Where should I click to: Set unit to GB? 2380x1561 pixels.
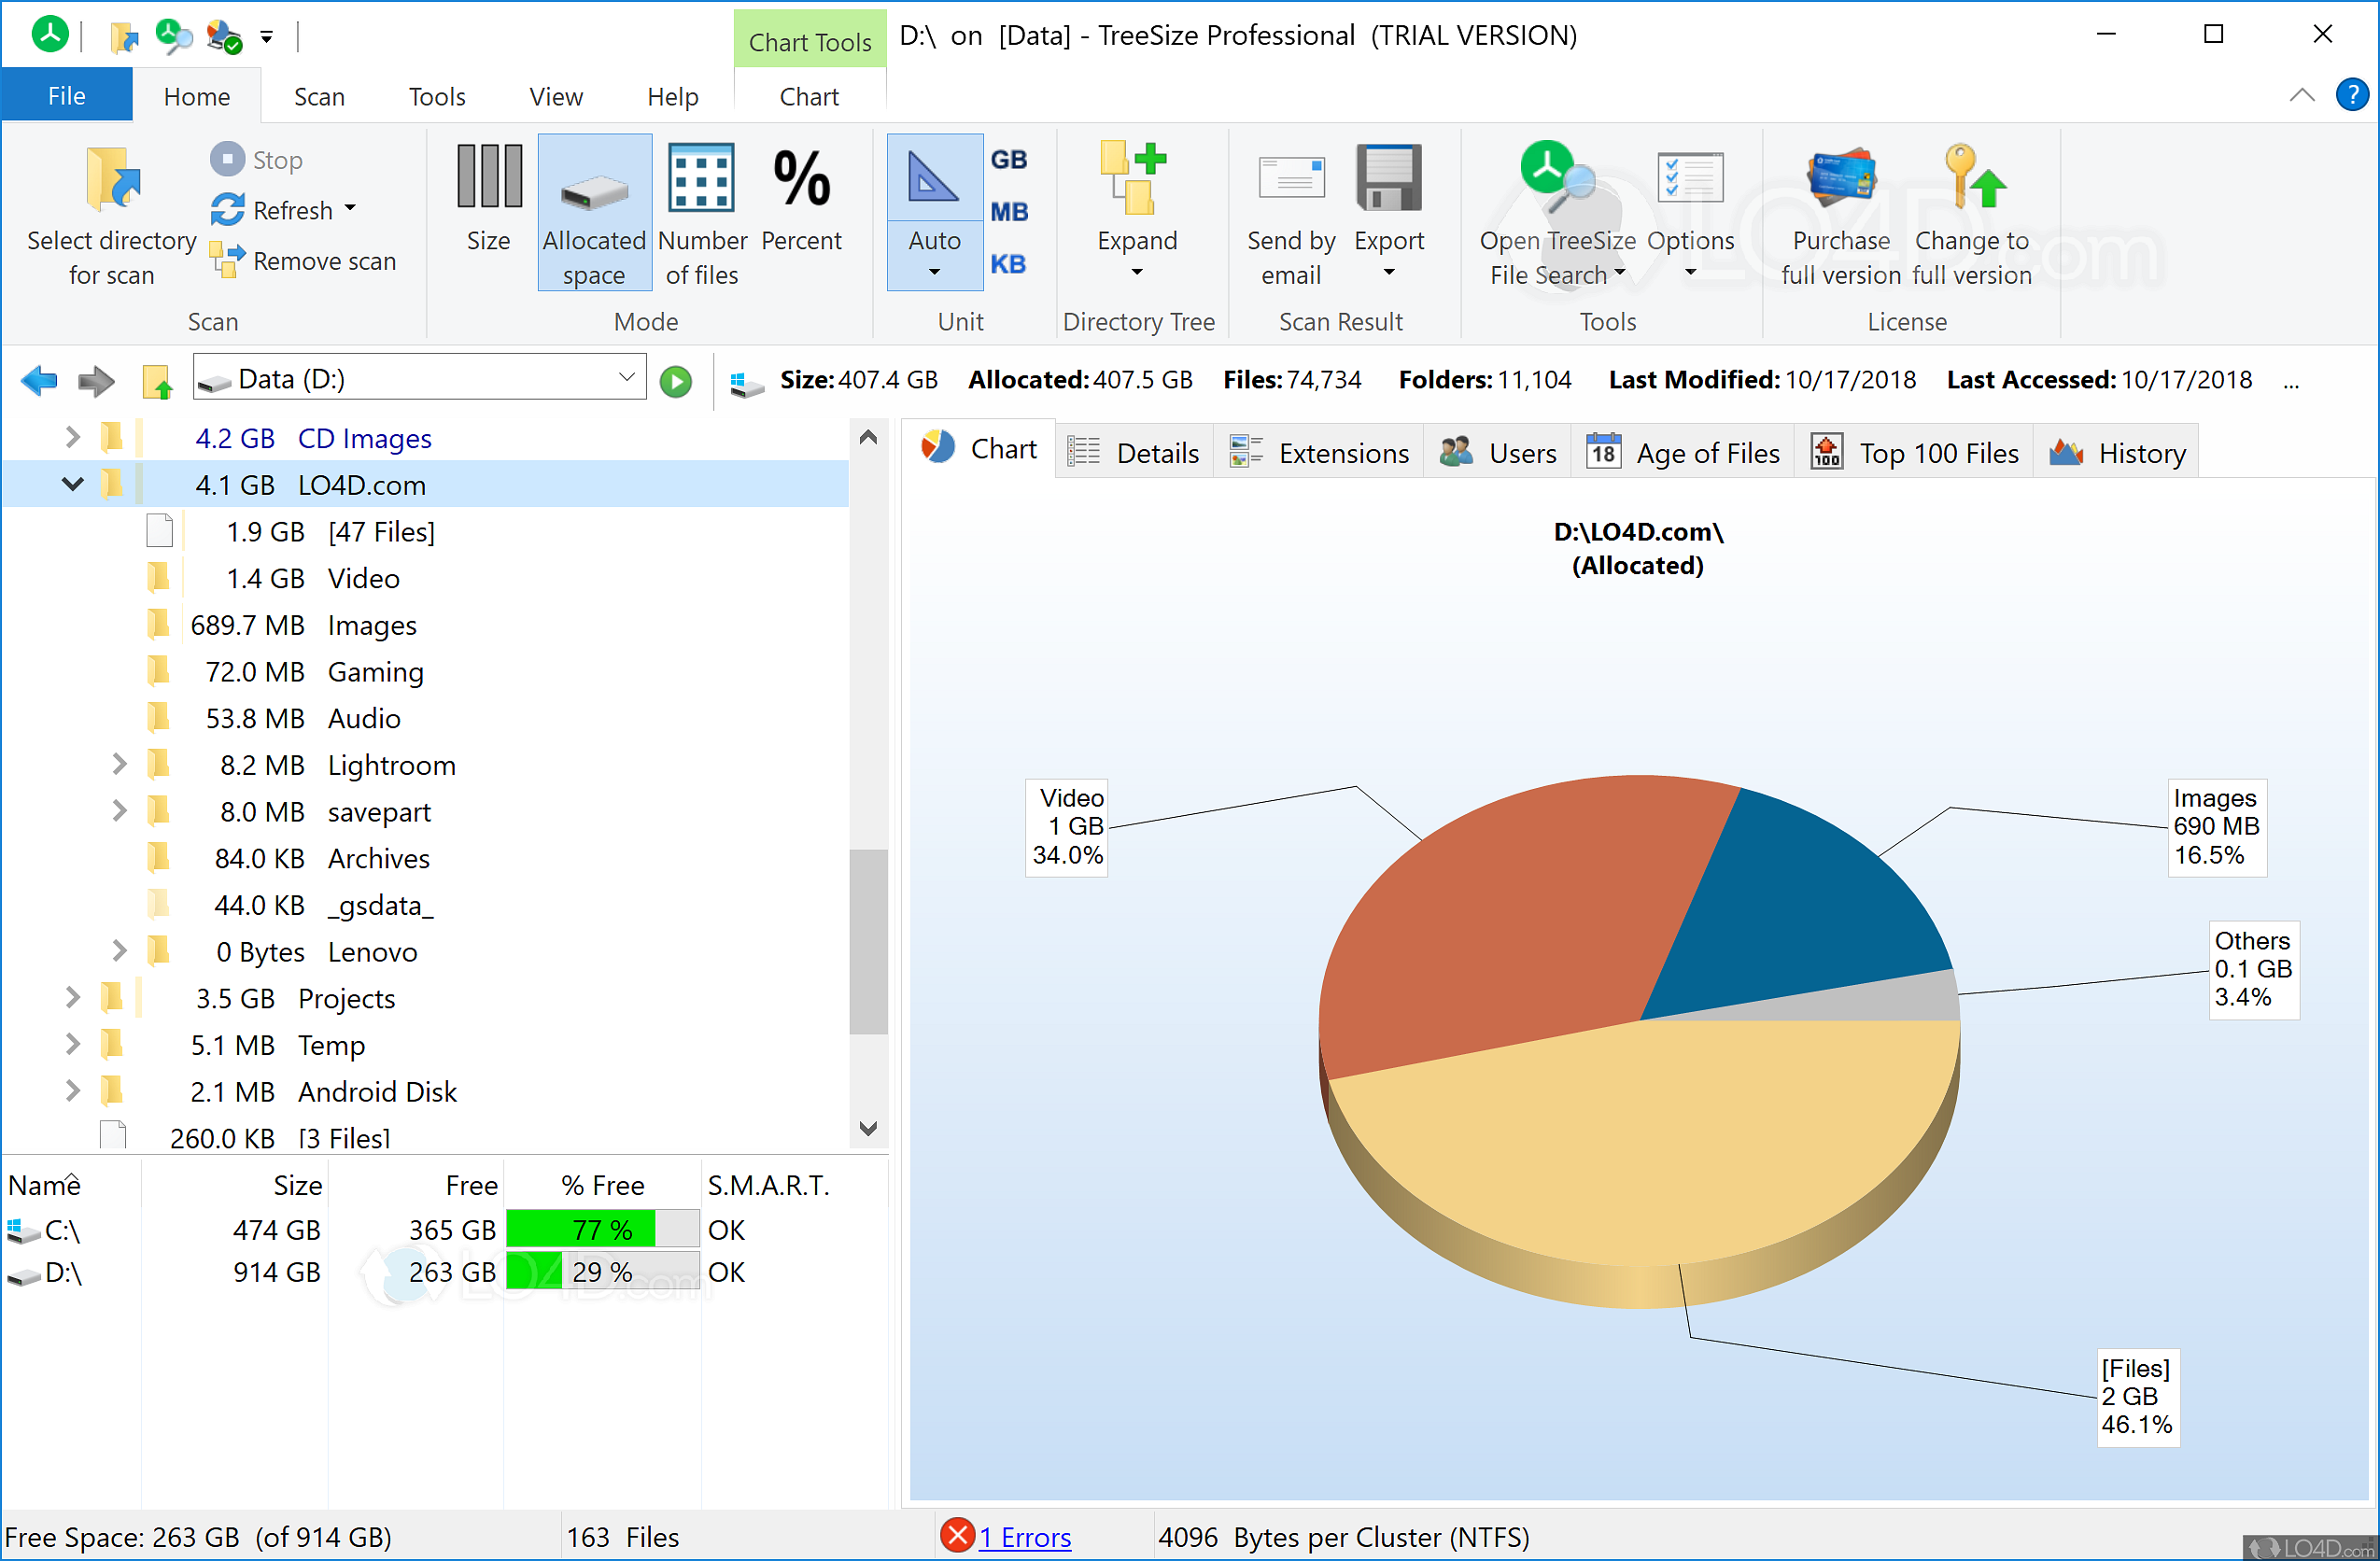pos(1010,158)
